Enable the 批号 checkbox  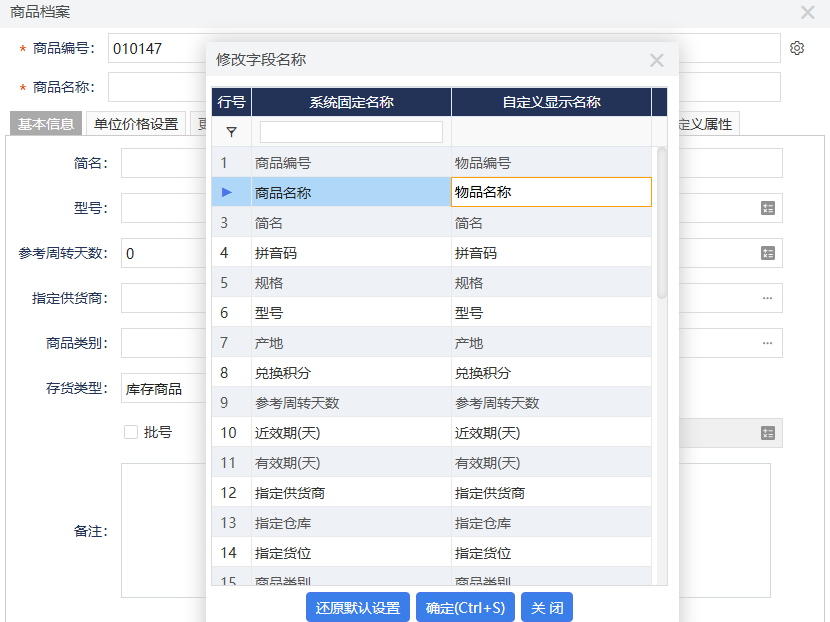pyautogui.click(x=128, y=433)
